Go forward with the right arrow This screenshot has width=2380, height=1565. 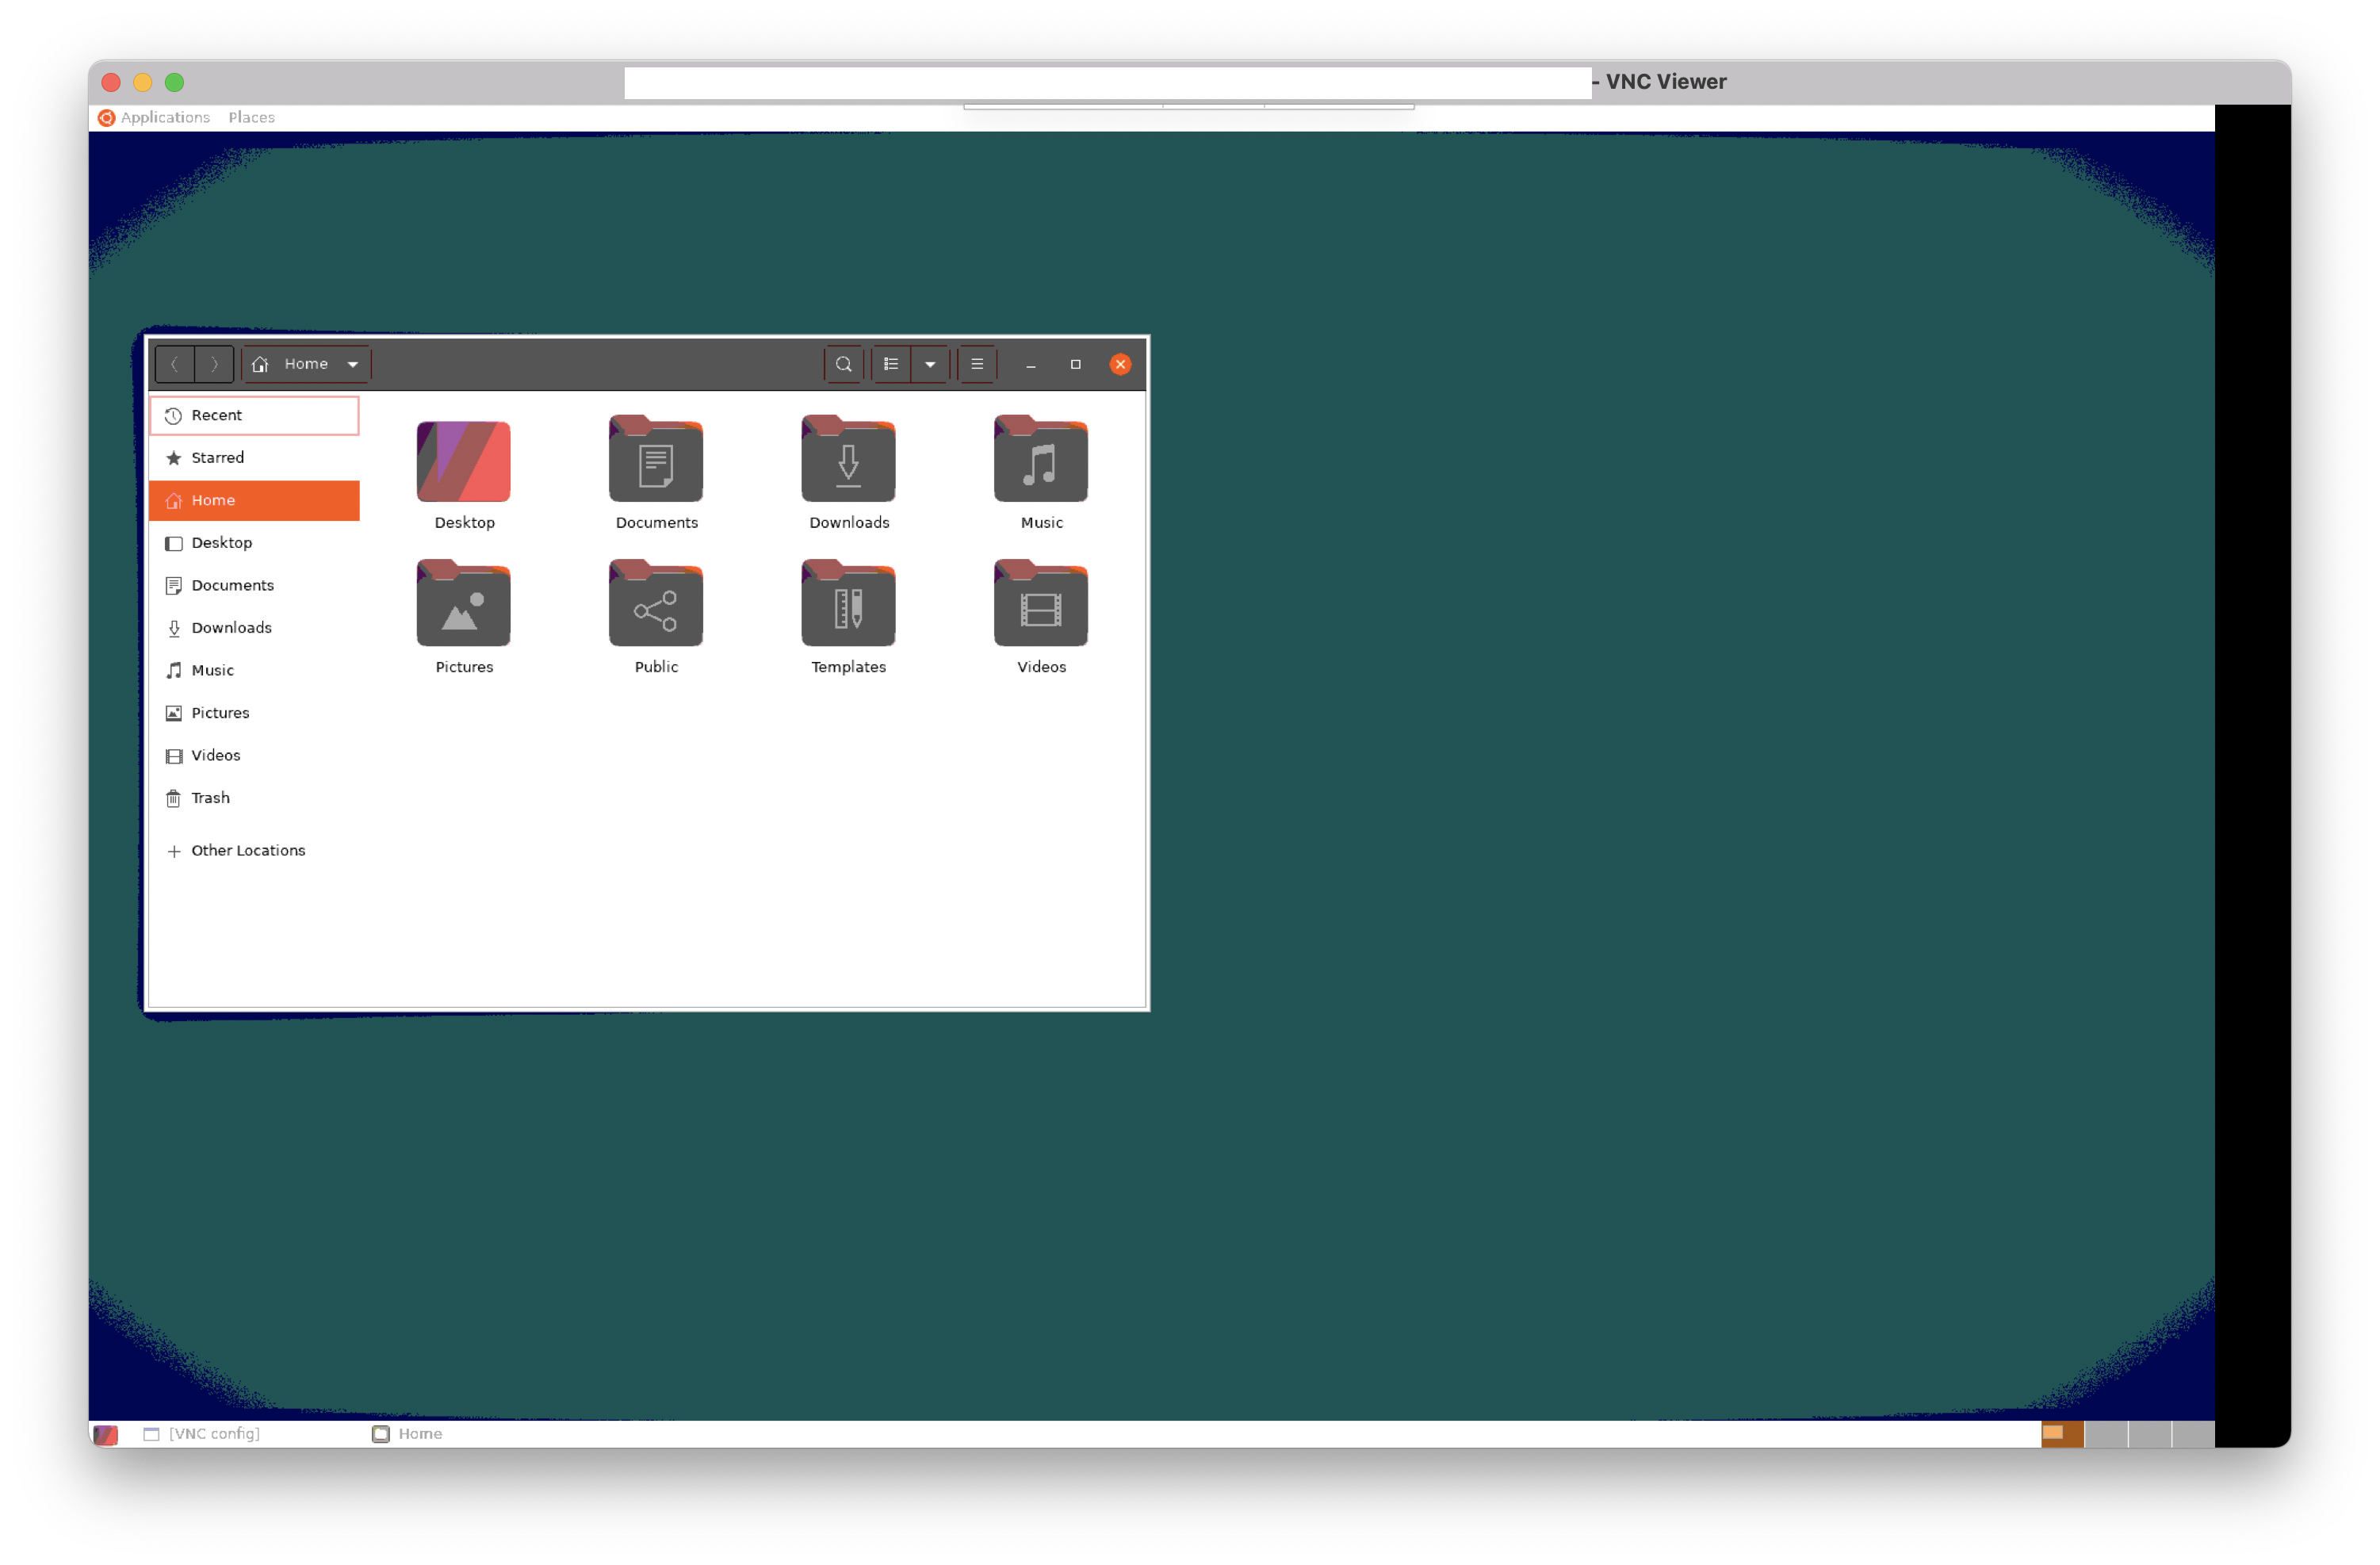[x=214, y=364]
